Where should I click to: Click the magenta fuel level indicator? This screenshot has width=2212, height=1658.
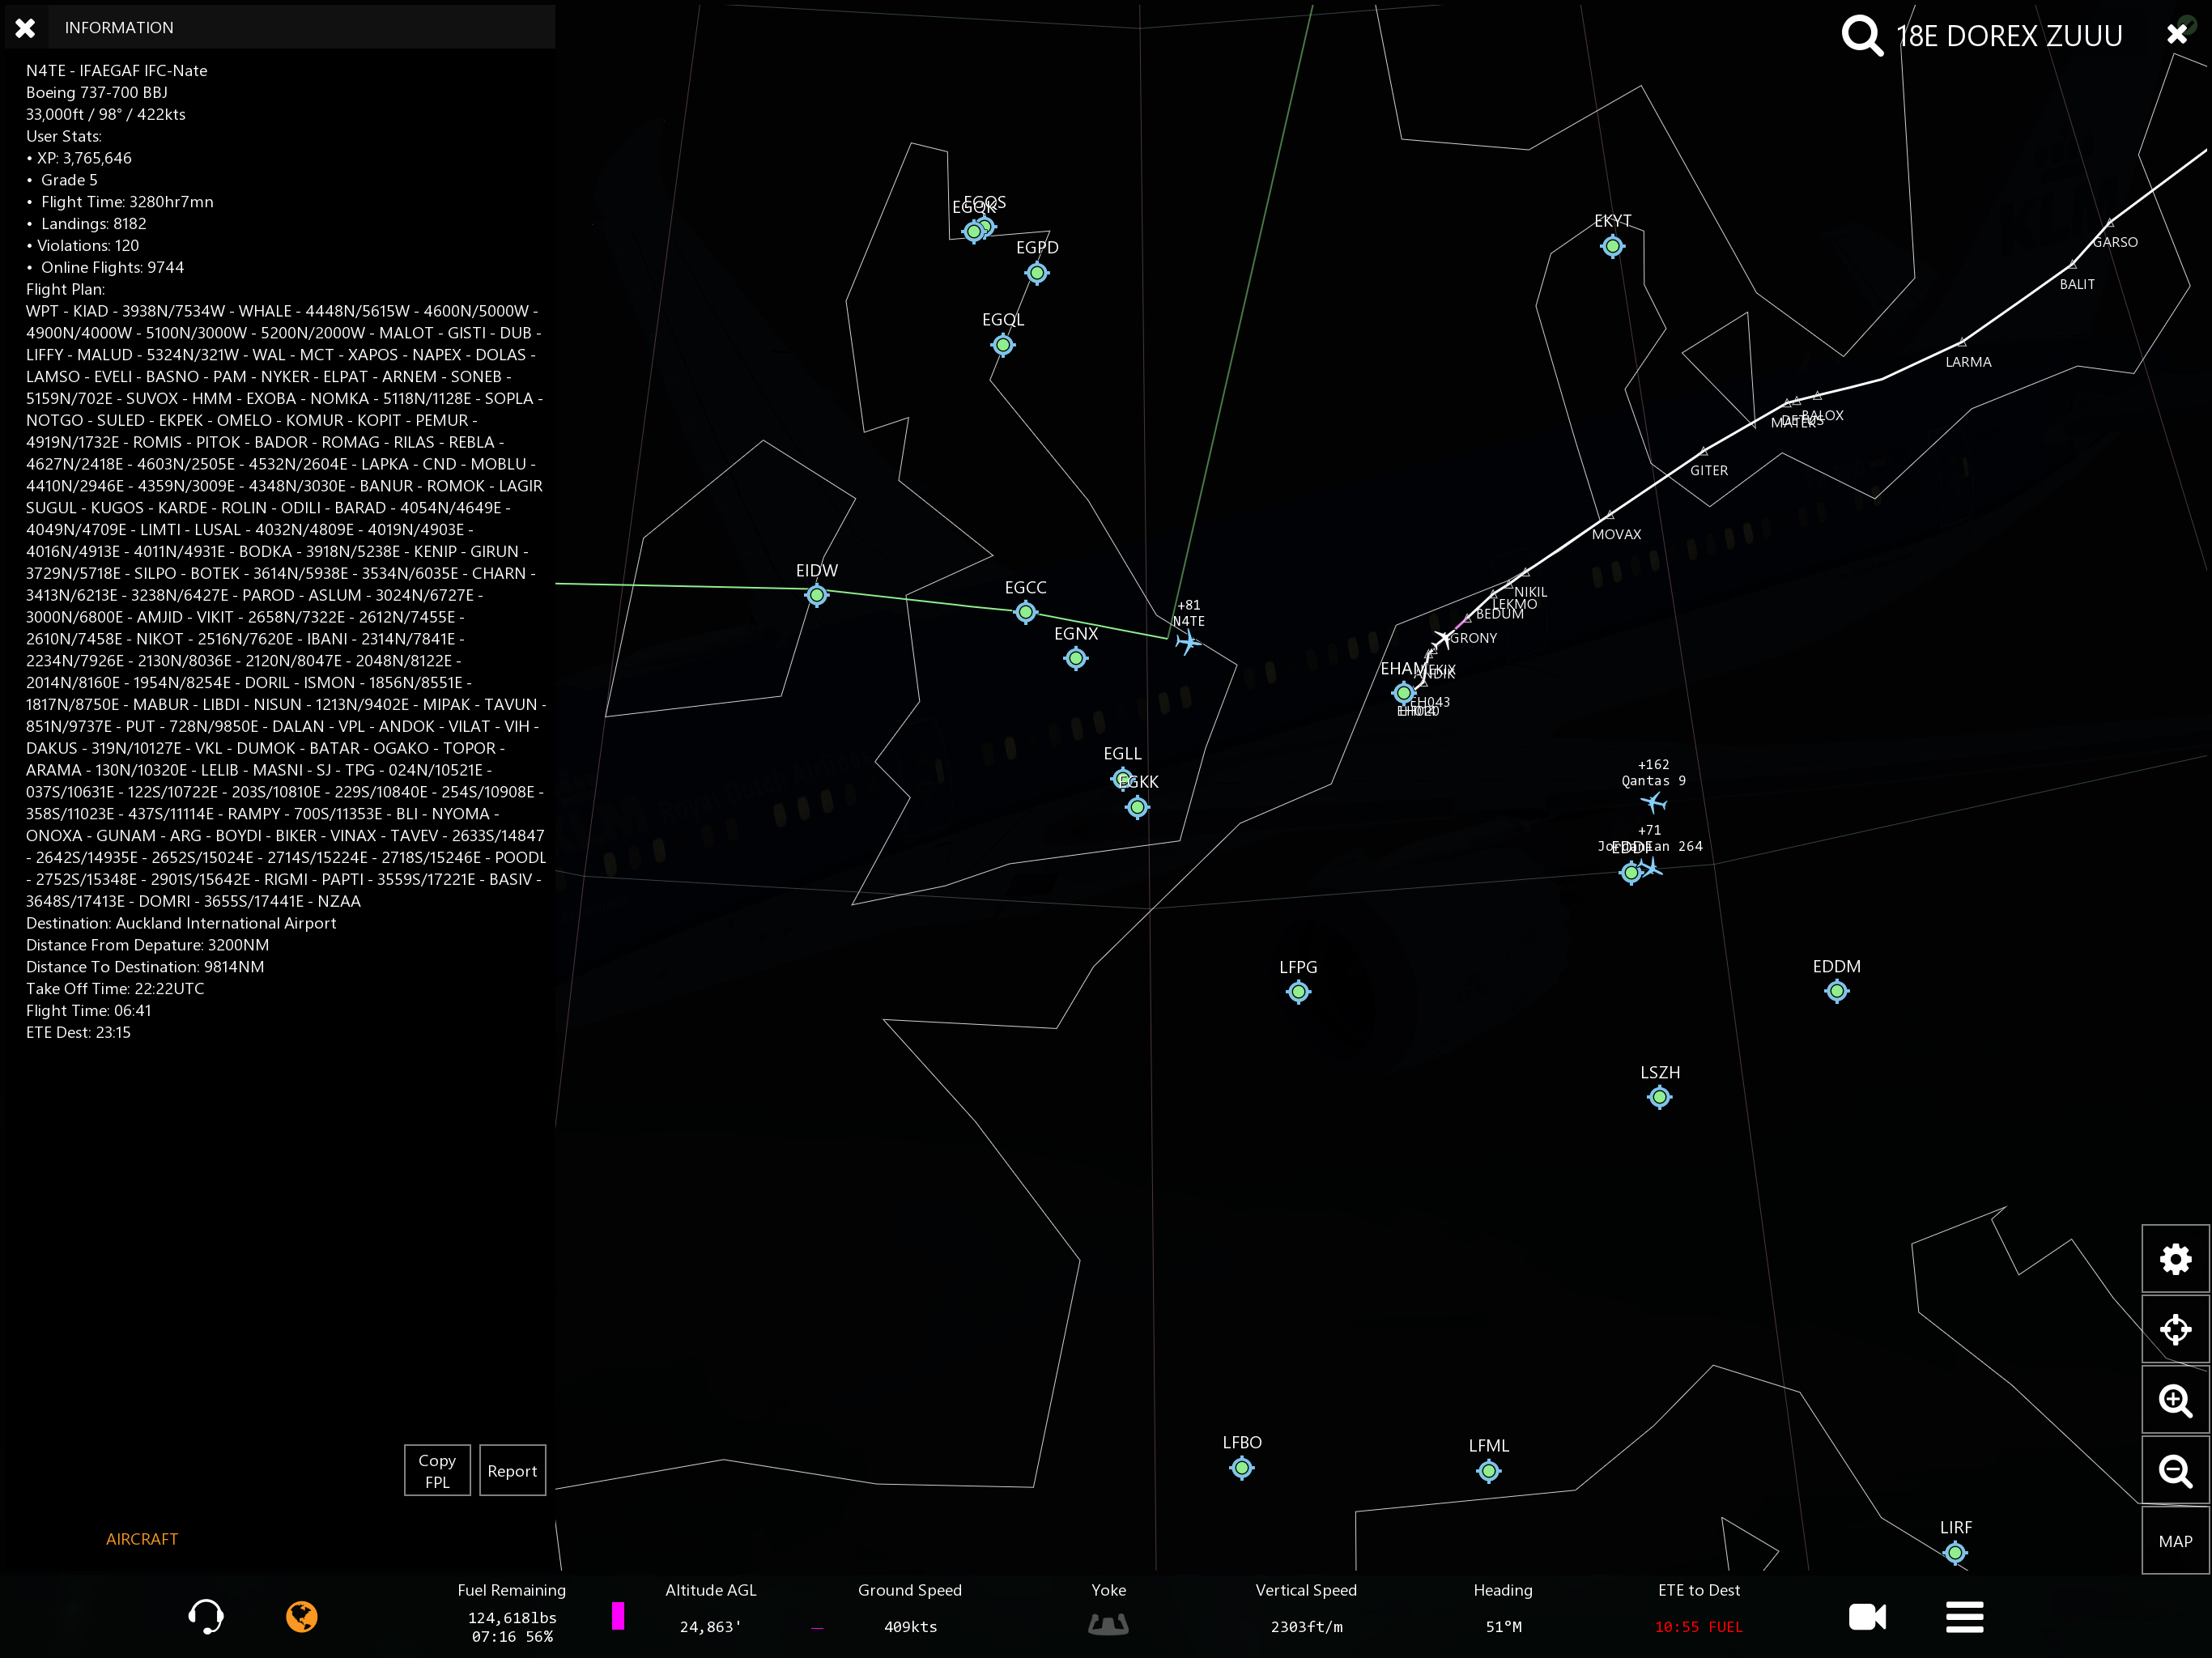click(618, 1616)
